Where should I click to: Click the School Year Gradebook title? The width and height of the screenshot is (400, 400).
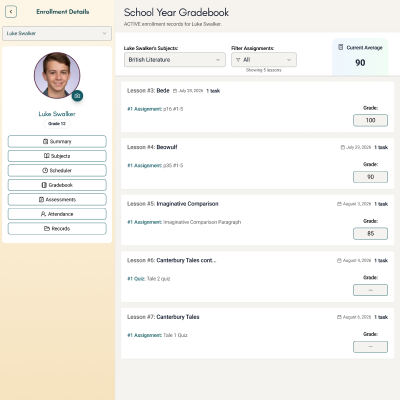pos(176,12)
